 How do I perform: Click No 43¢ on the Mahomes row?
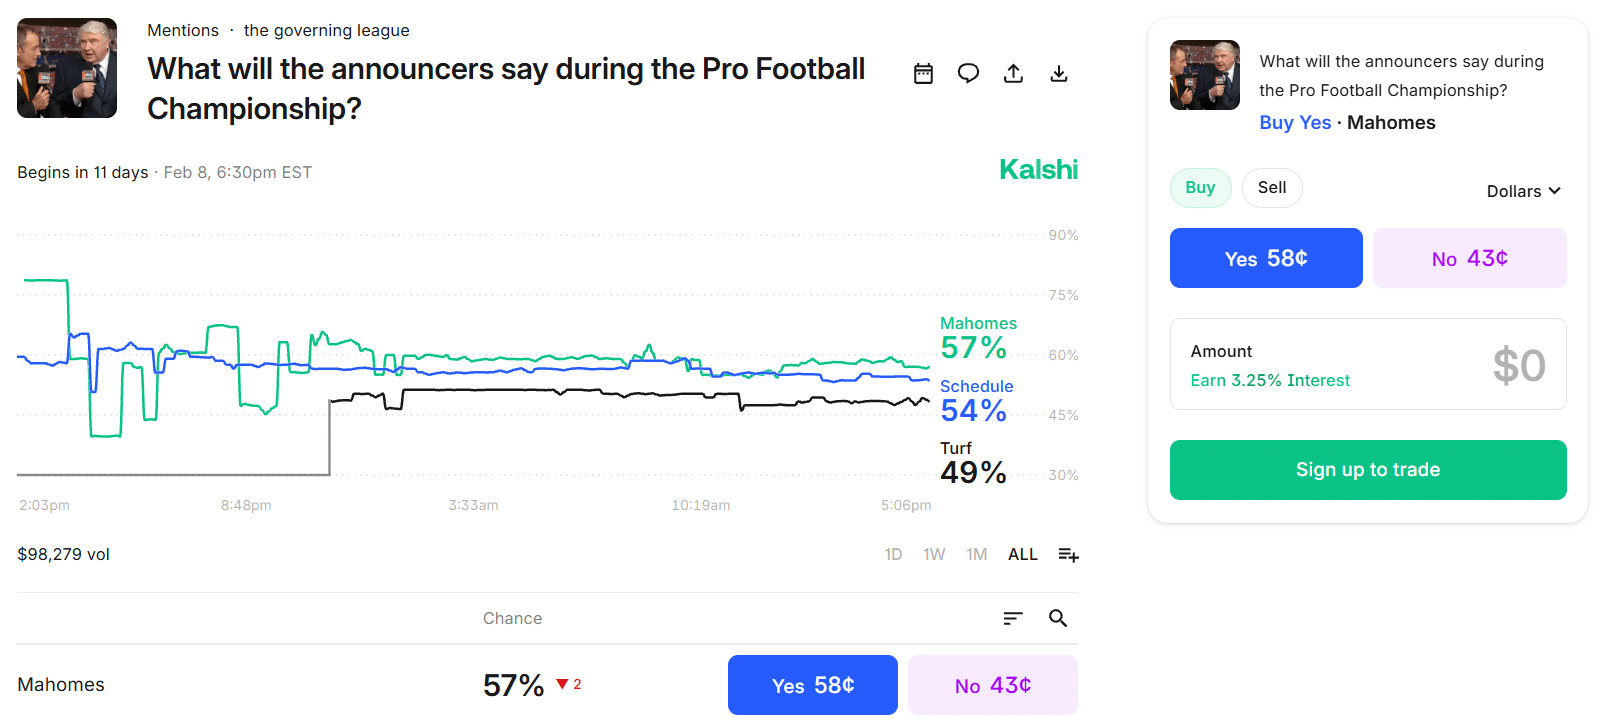click(x=991, y=685)
